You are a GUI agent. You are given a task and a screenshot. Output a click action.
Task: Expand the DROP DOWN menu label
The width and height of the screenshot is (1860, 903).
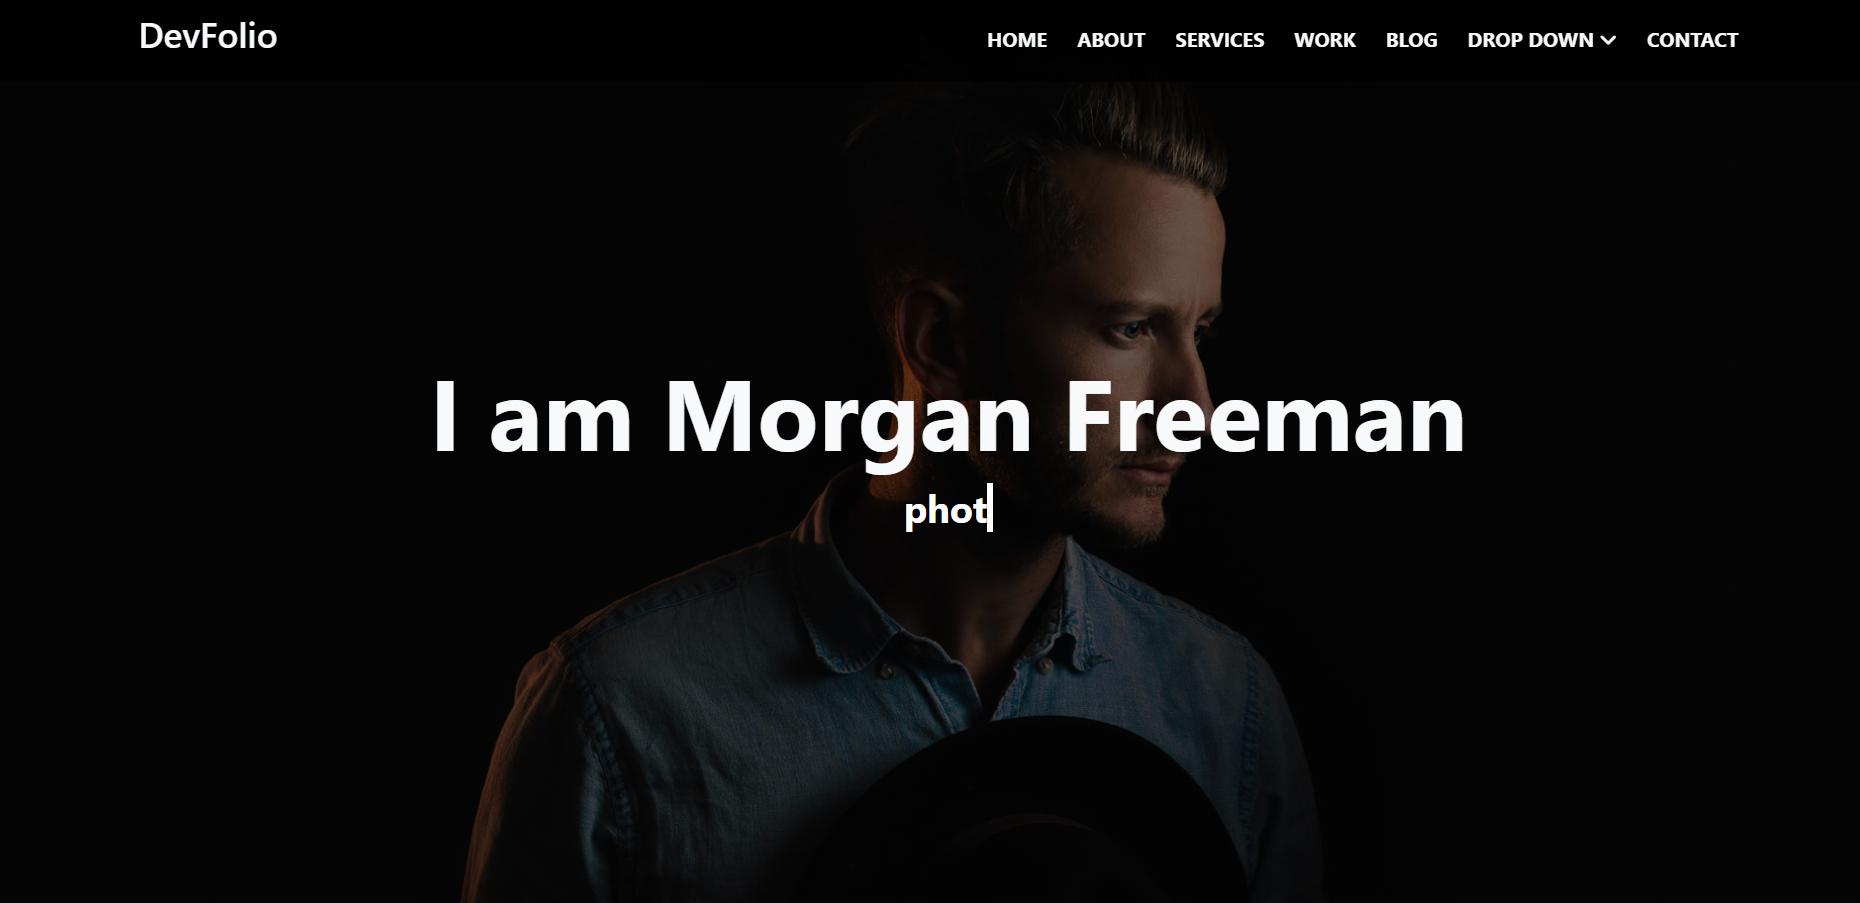[1530, 40]
